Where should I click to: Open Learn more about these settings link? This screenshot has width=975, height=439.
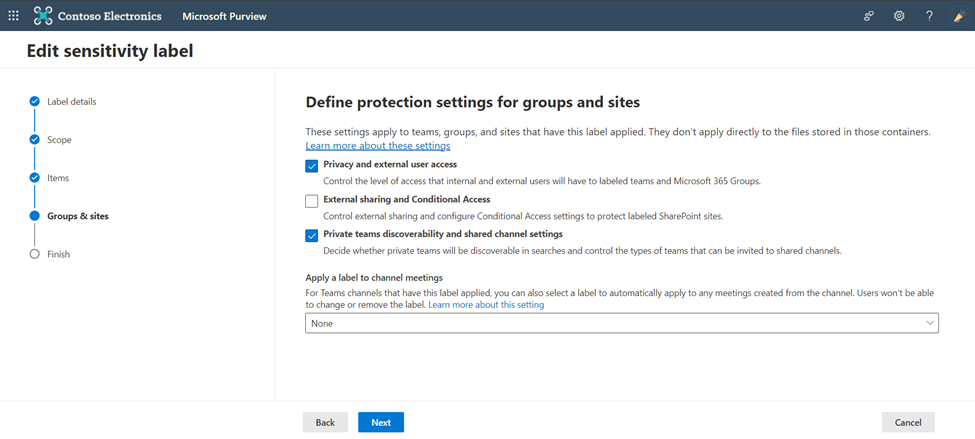(378, 146)
